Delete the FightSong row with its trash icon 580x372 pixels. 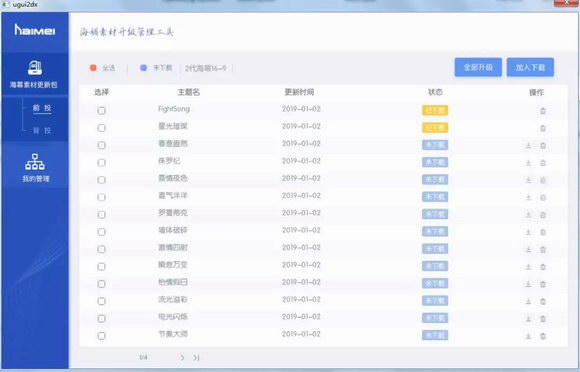tap(543, 111)
